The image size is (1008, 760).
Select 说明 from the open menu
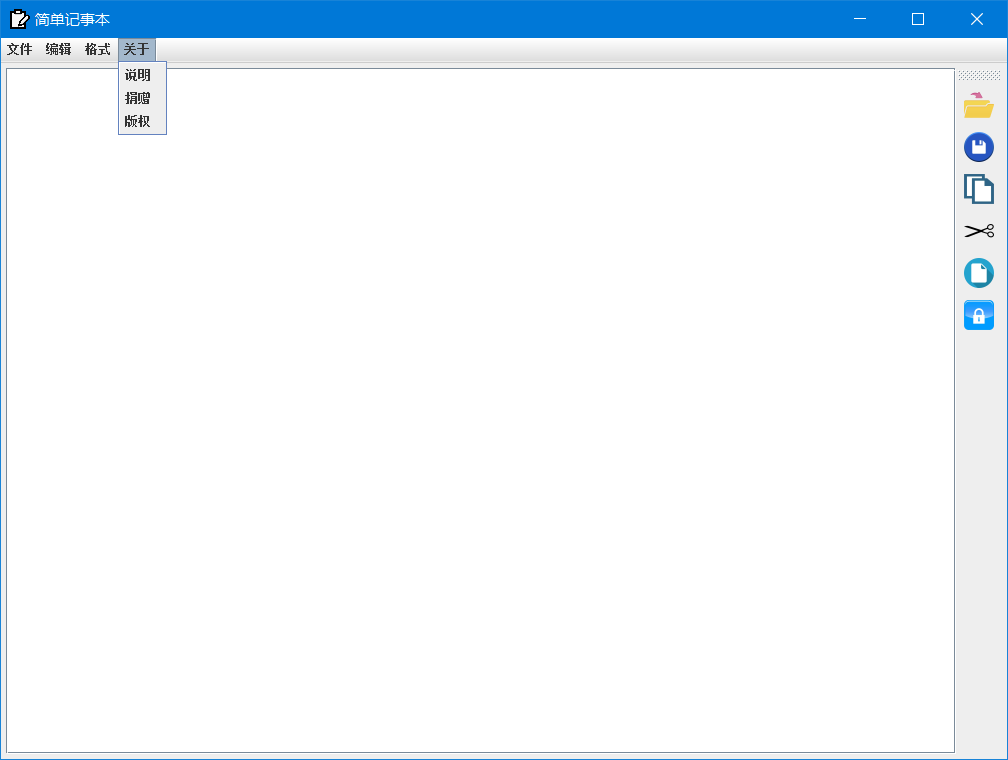pyautogui.click(x=136, y=74)
